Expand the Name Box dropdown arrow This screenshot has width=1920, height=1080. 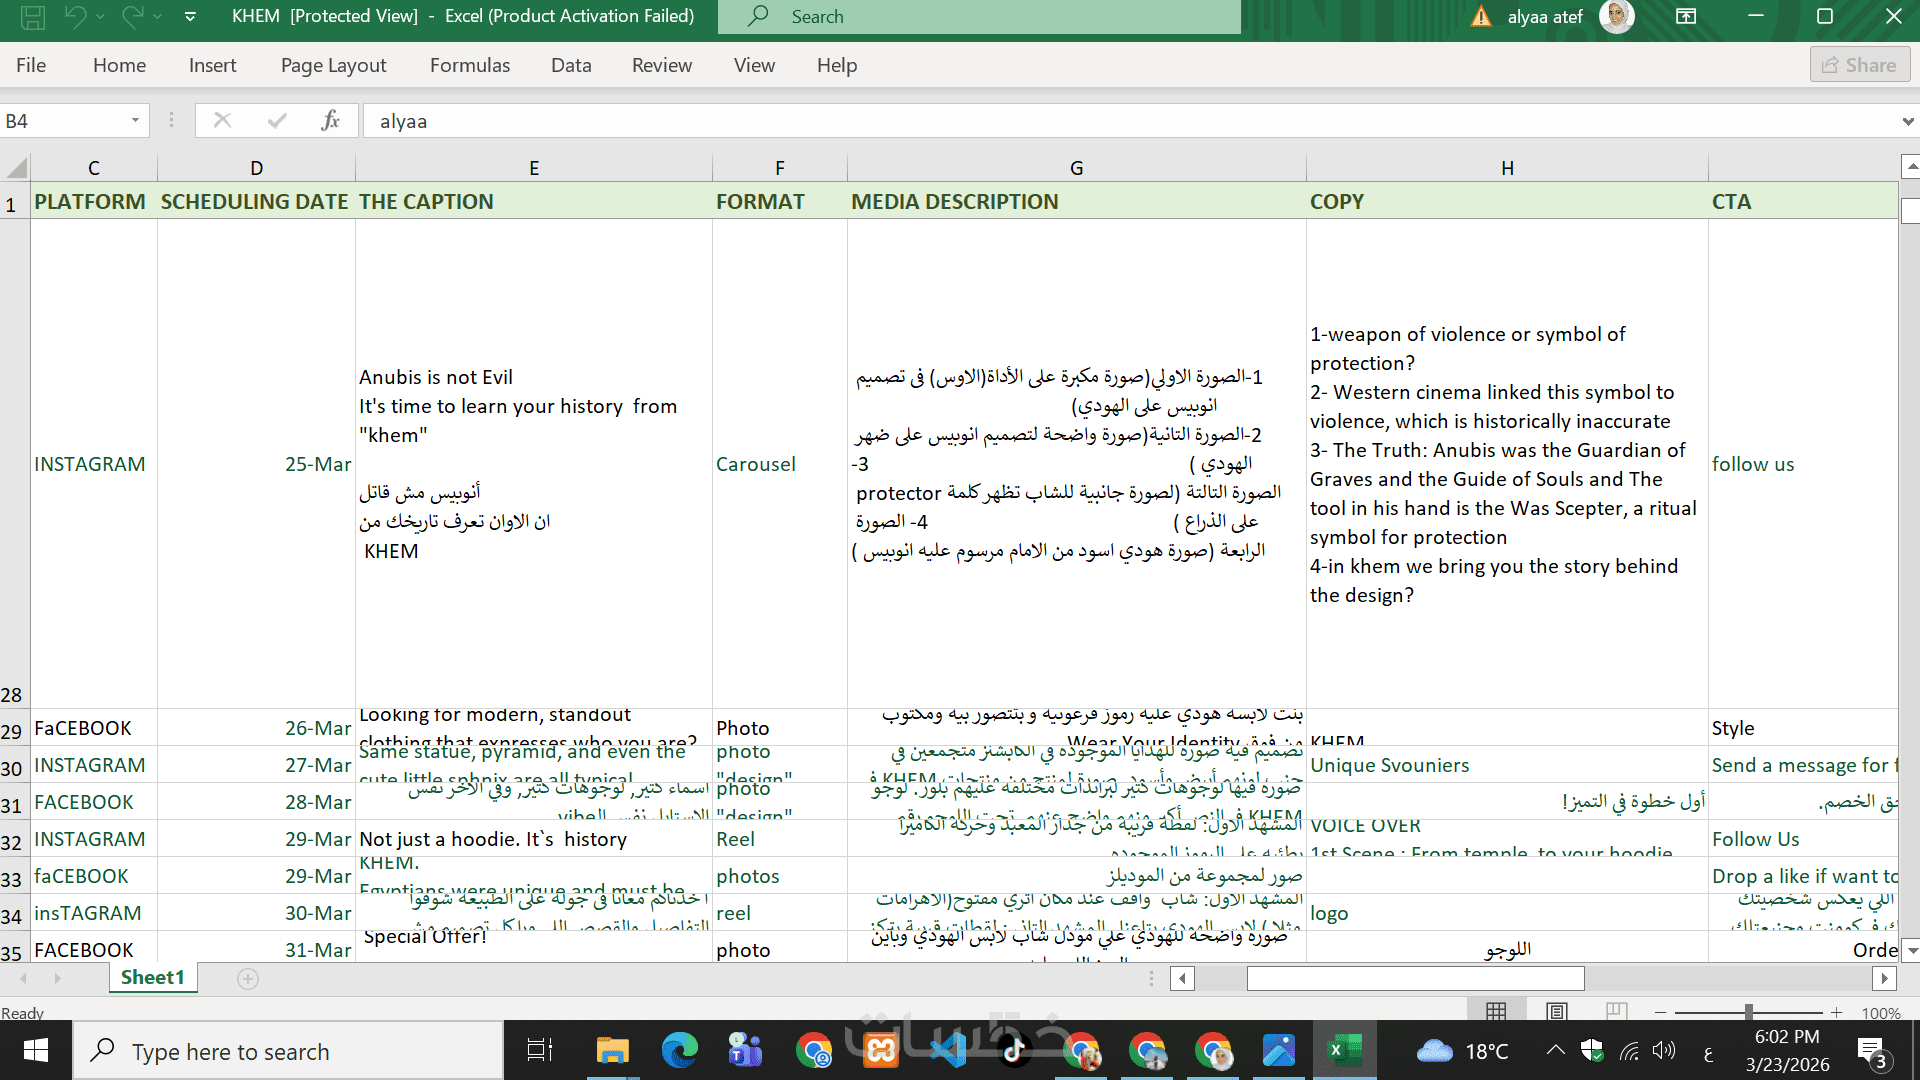coord(135,121)
